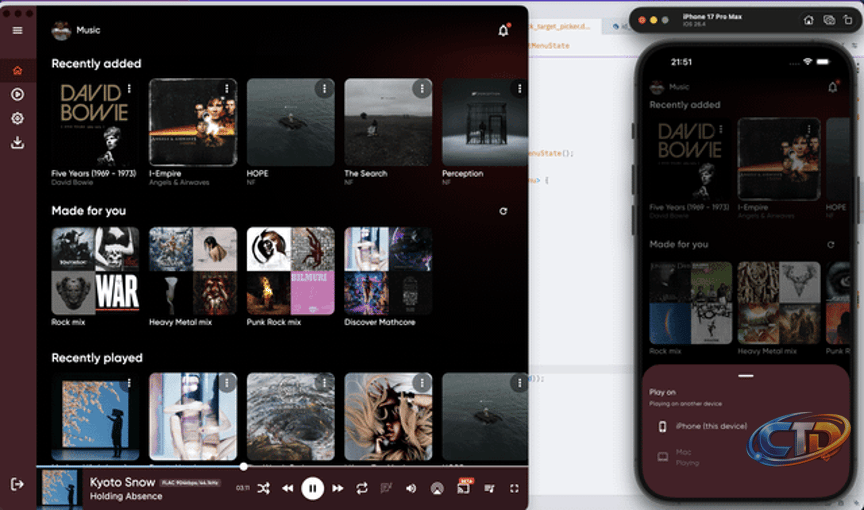
Task: Tap the avatar on the iPhone screen
Action: (x=657, y=87)
